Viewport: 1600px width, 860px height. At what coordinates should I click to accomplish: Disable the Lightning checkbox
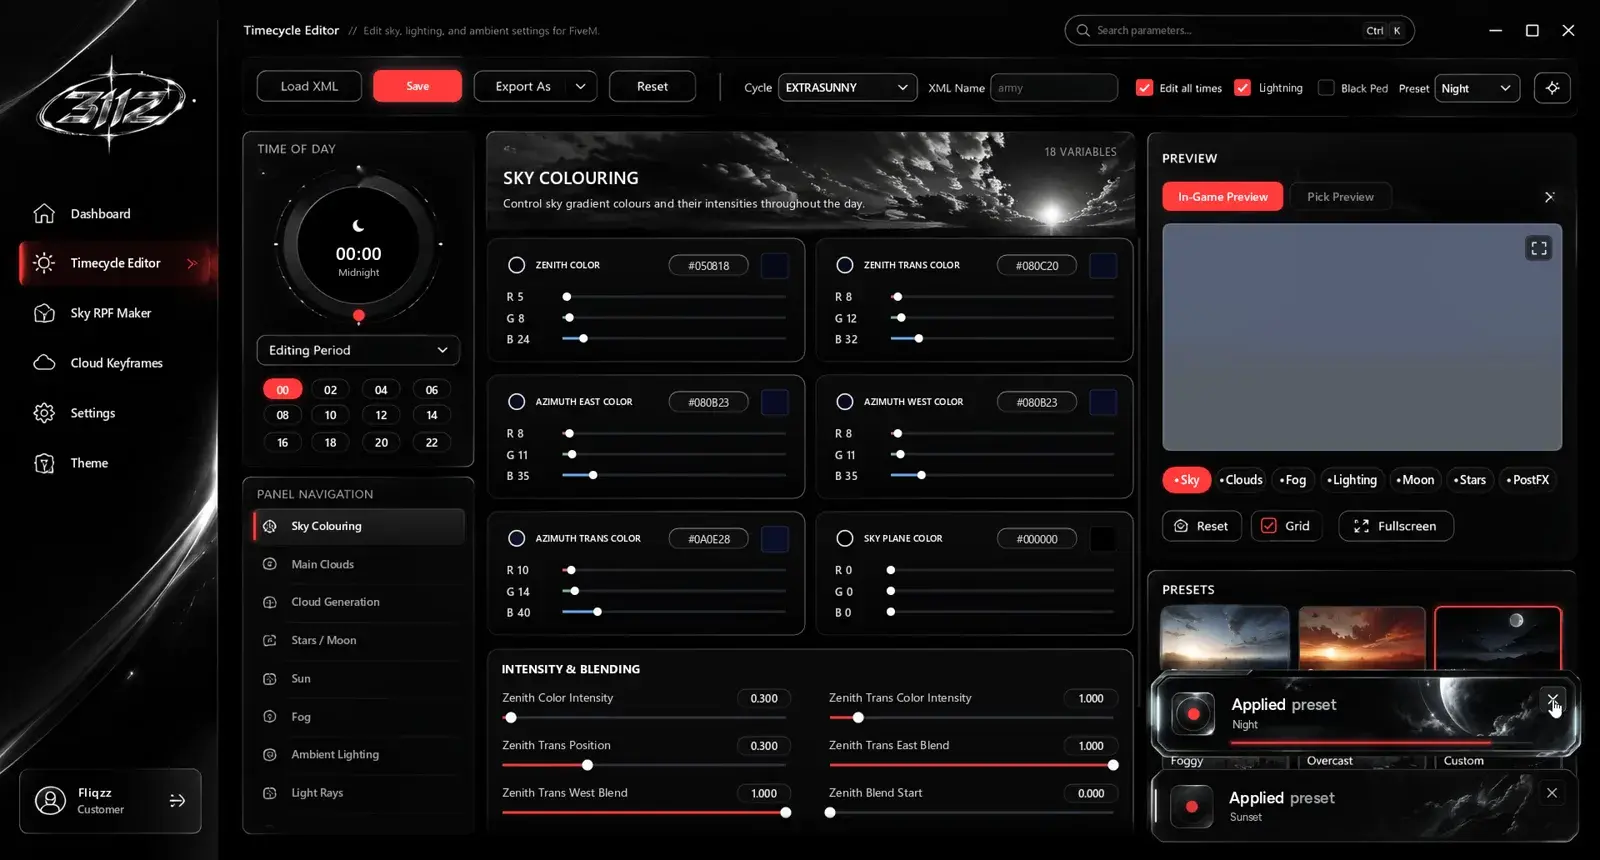click(x=1243, y=88)
